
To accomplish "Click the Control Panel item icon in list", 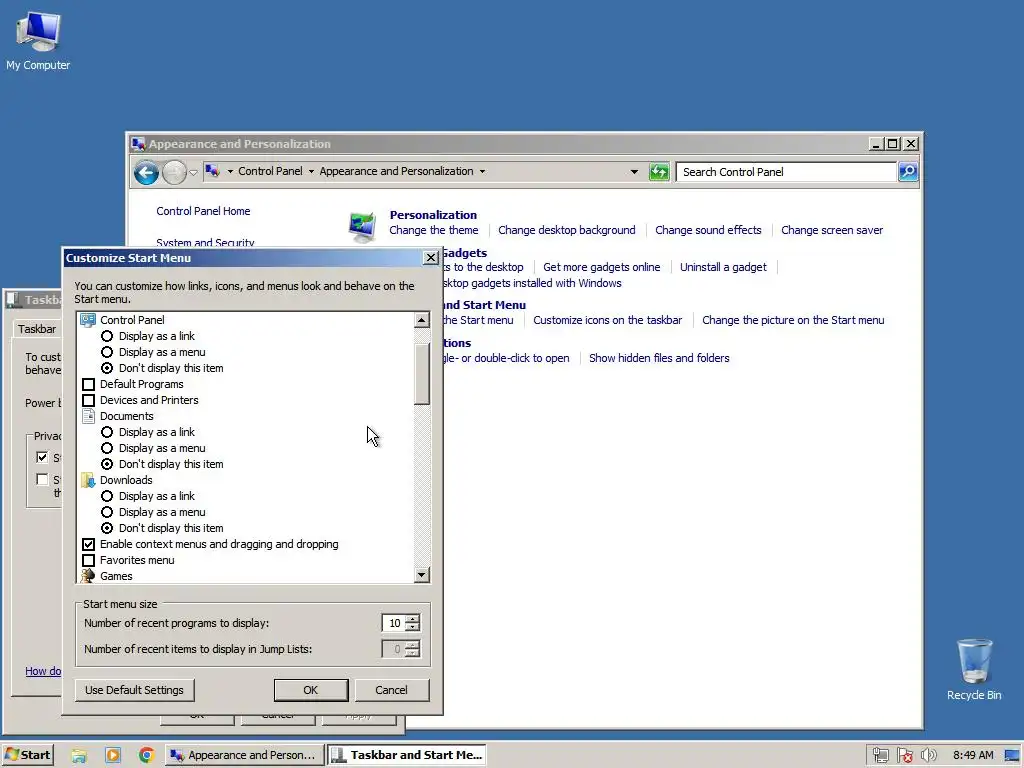I will point(88,320).
